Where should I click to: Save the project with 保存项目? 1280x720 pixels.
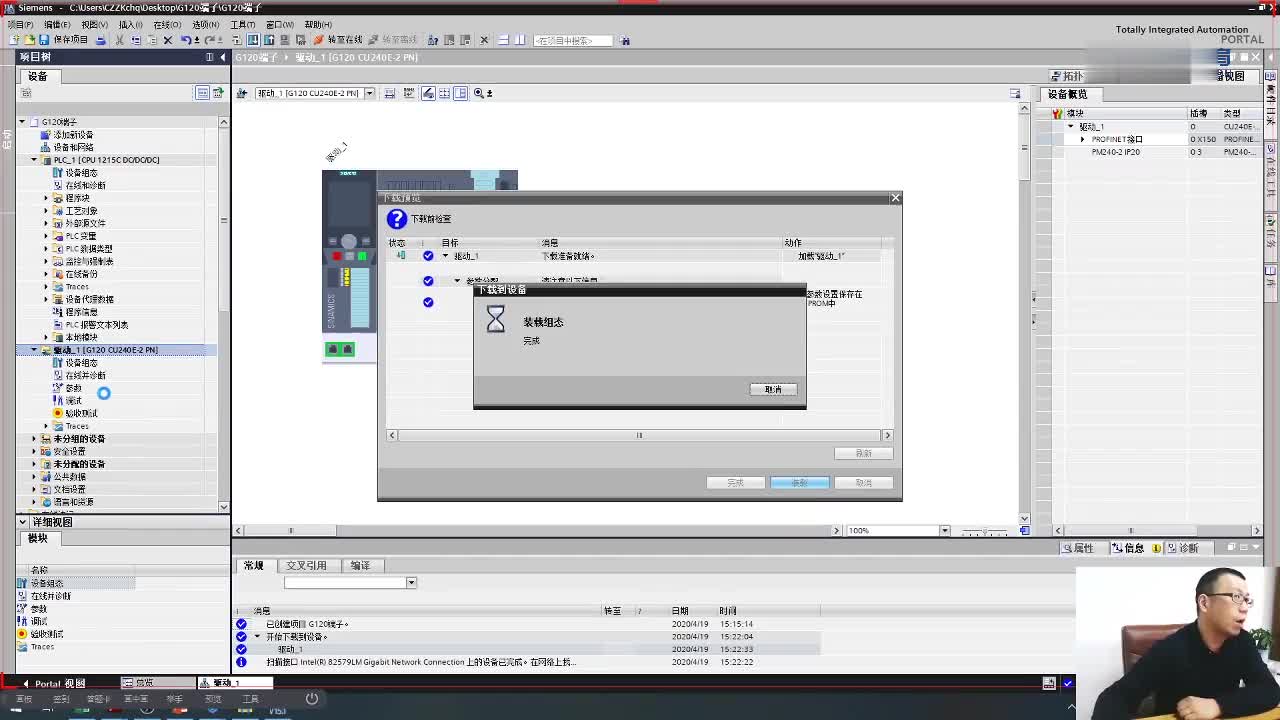click(x=63, y=40)
